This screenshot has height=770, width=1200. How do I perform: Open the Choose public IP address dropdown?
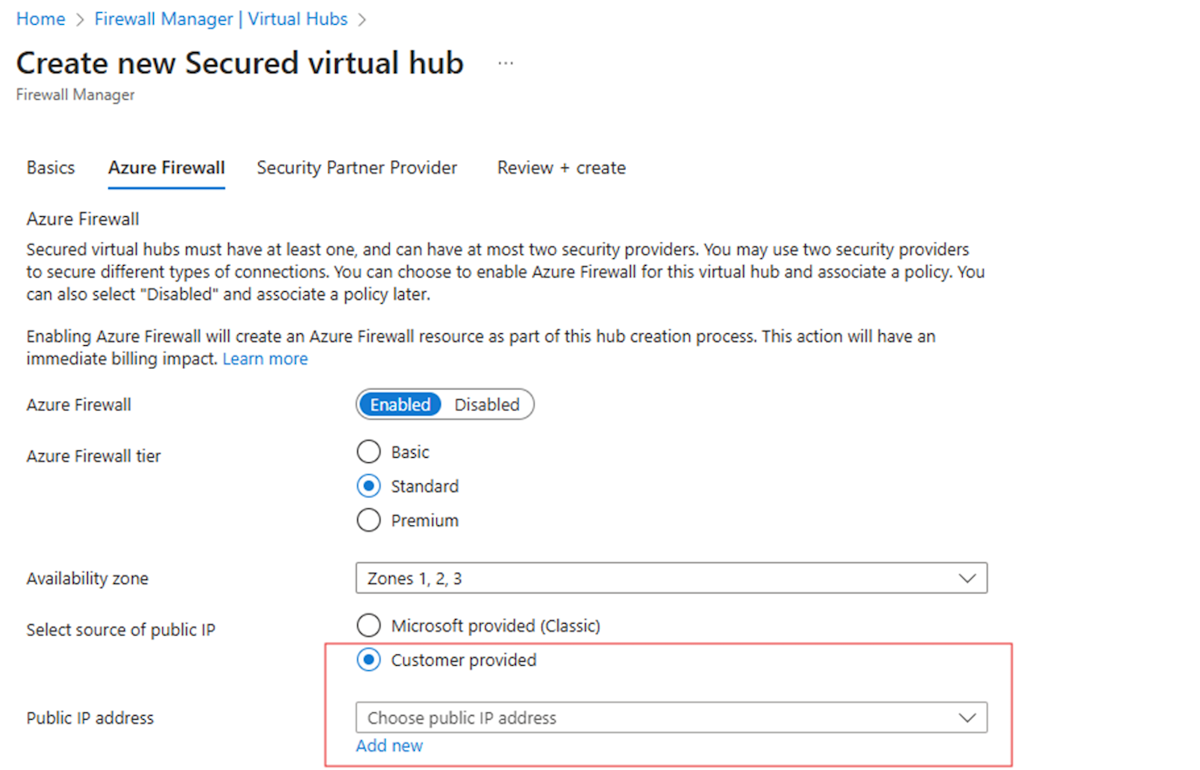coord(670,717)
